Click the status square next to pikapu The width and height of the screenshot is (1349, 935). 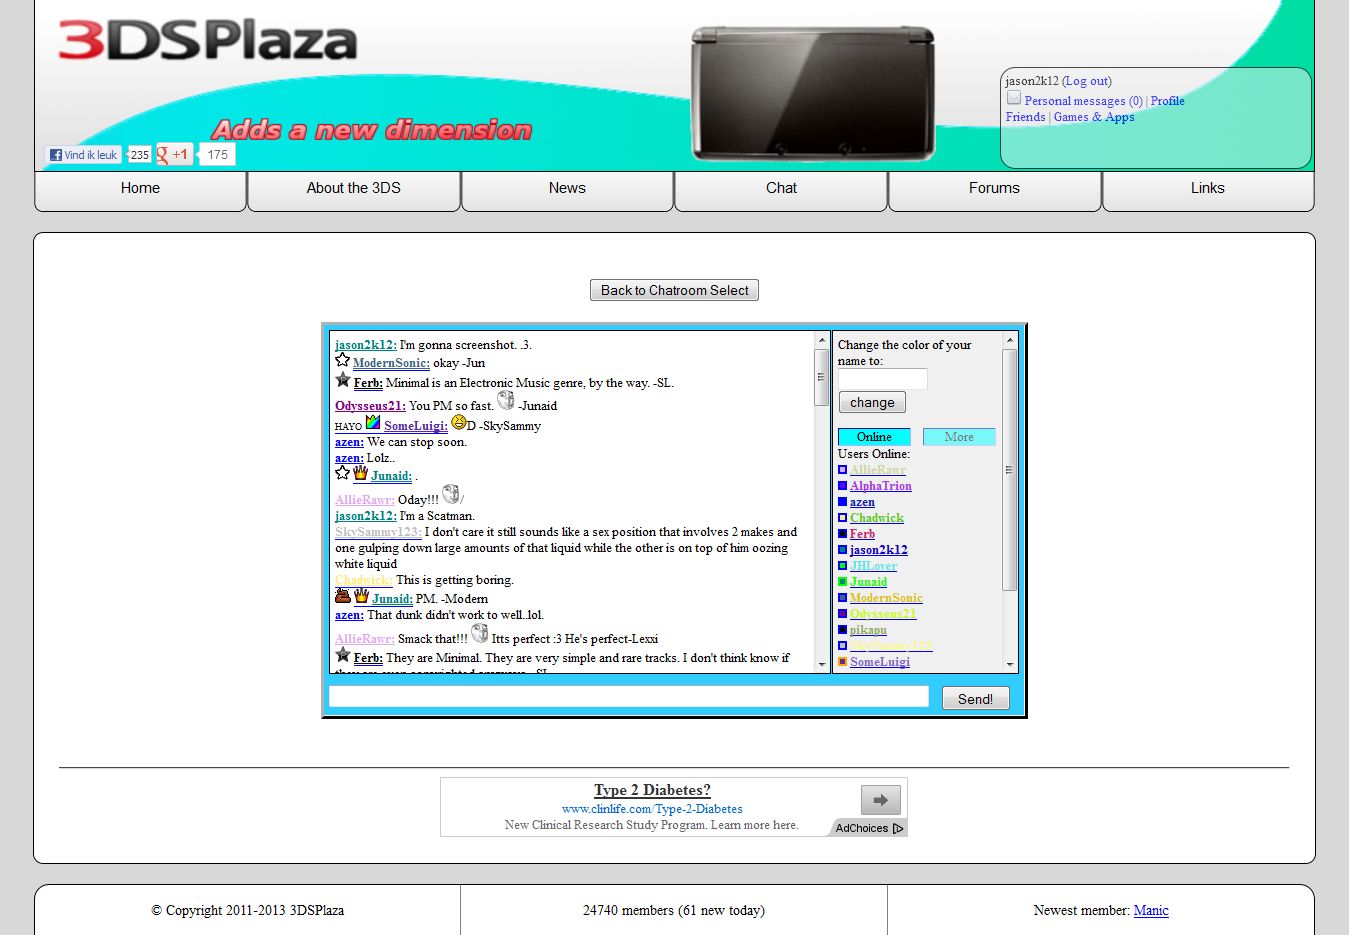pos(842,630)
